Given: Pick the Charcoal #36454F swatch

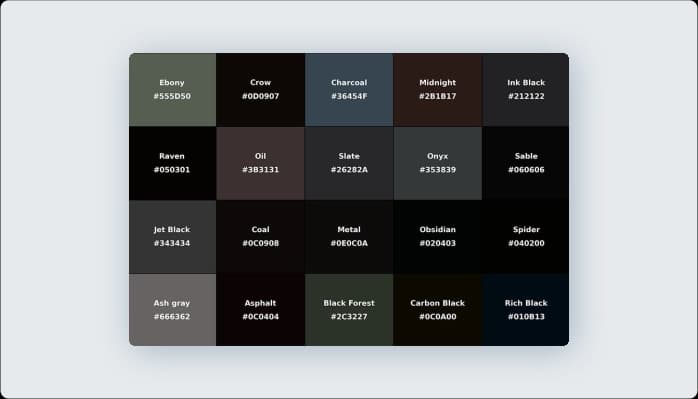Looking at the screenshot, I should tap(349, 90).
